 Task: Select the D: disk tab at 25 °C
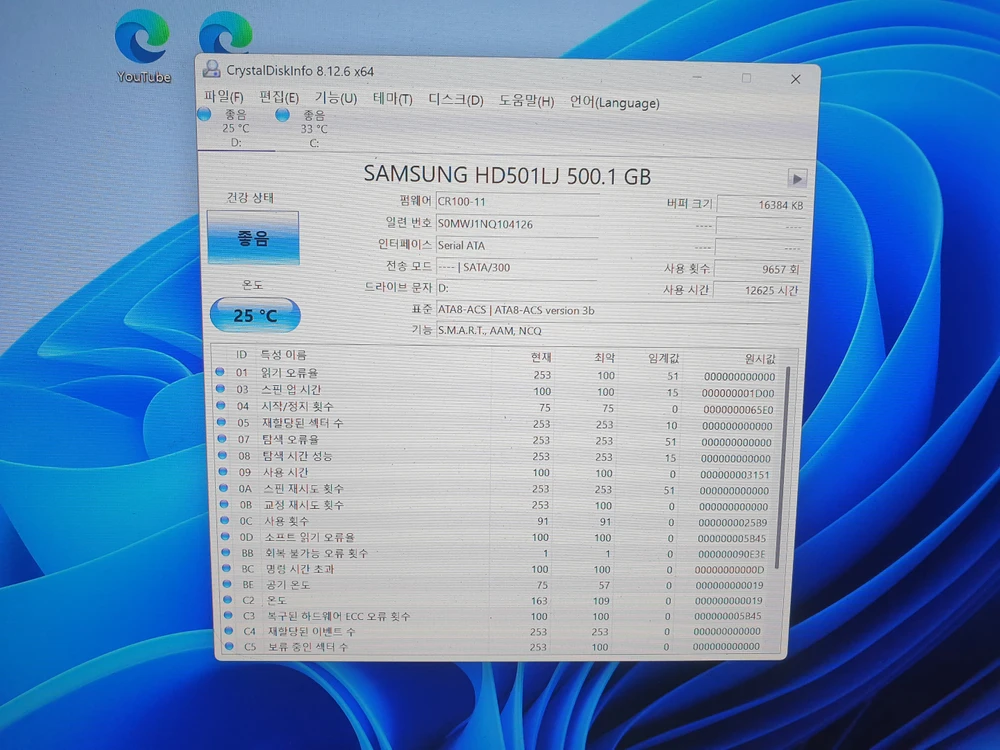click(236, 128)
